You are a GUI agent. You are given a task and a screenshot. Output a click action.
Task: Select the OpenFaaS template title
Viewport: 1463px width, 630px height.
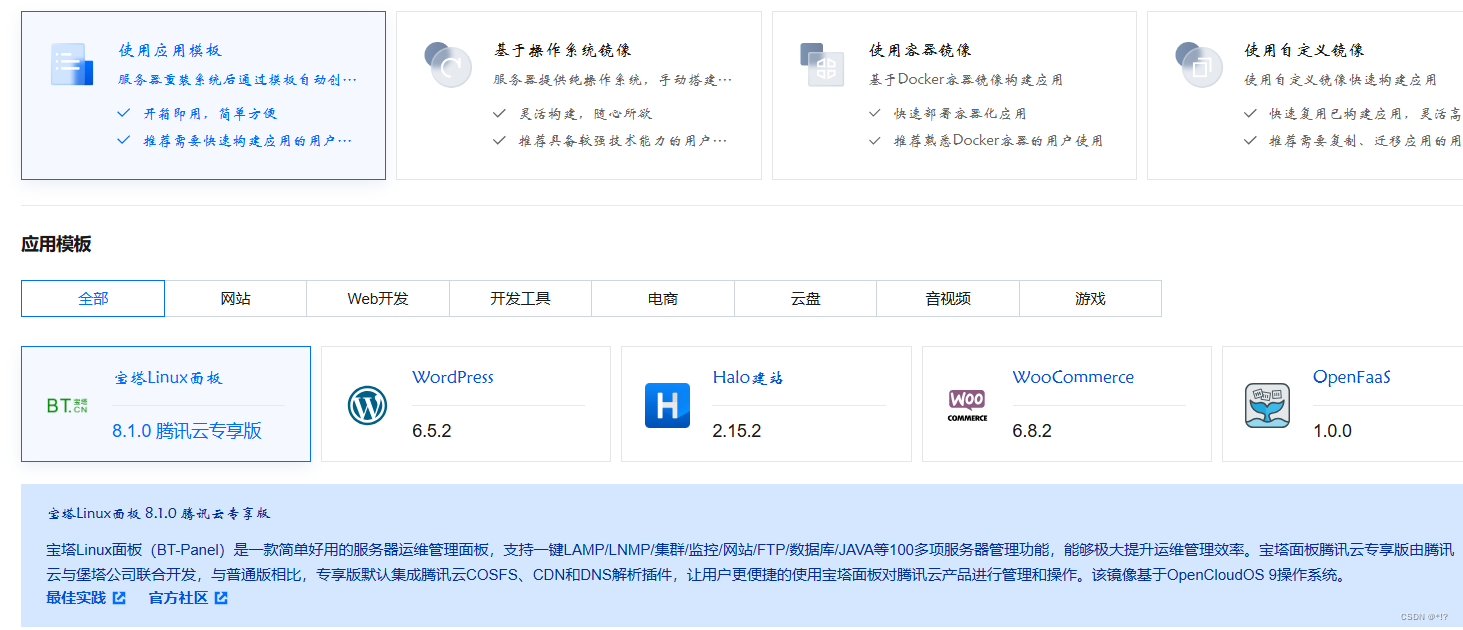[1352, 377]
